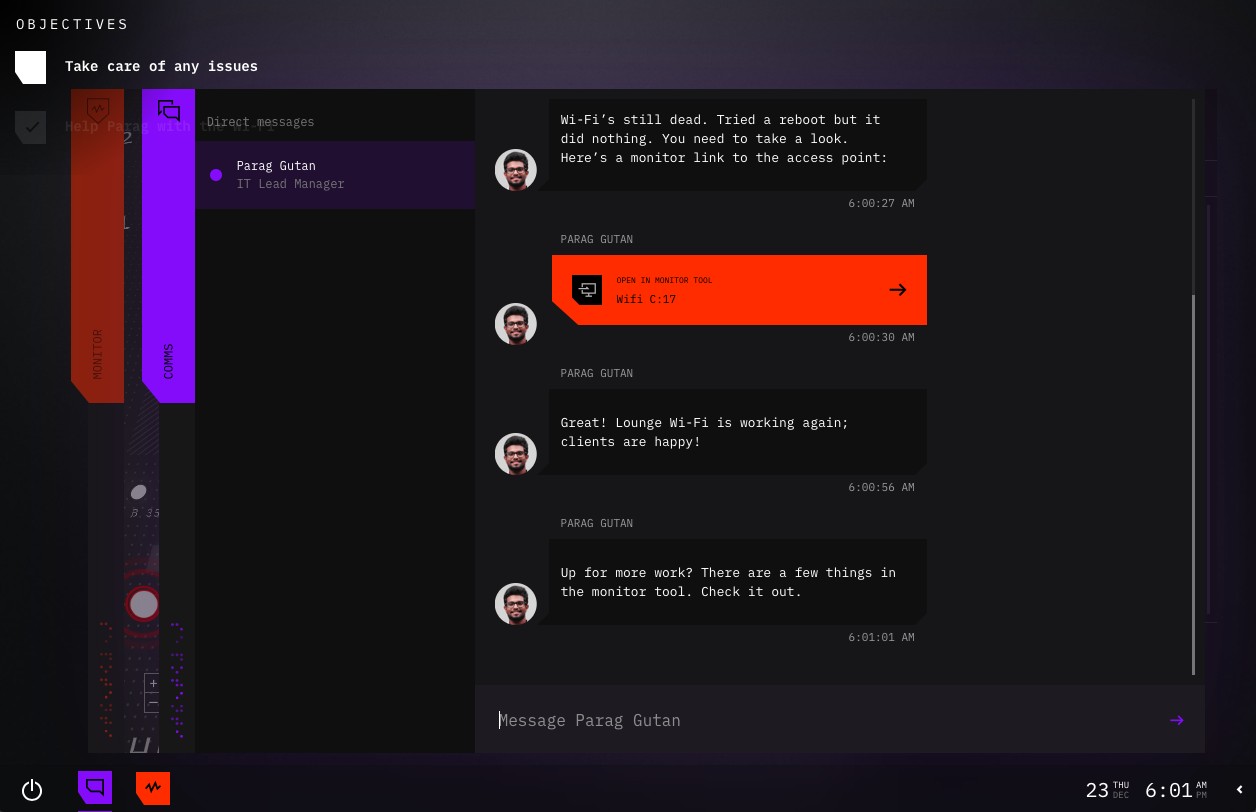This screenshot has height=812, width=1256.
Task: Toggle the "Take care of any issues" objective checkbox
Action: (x=31, y=67)
